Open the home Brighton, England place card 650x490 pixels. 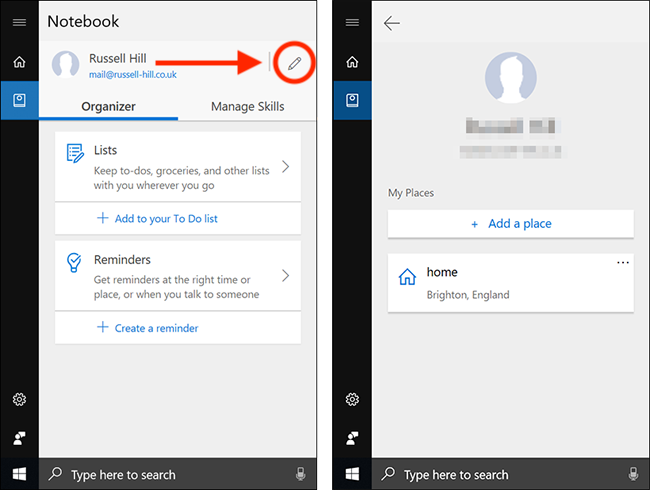tap(511, 283)
